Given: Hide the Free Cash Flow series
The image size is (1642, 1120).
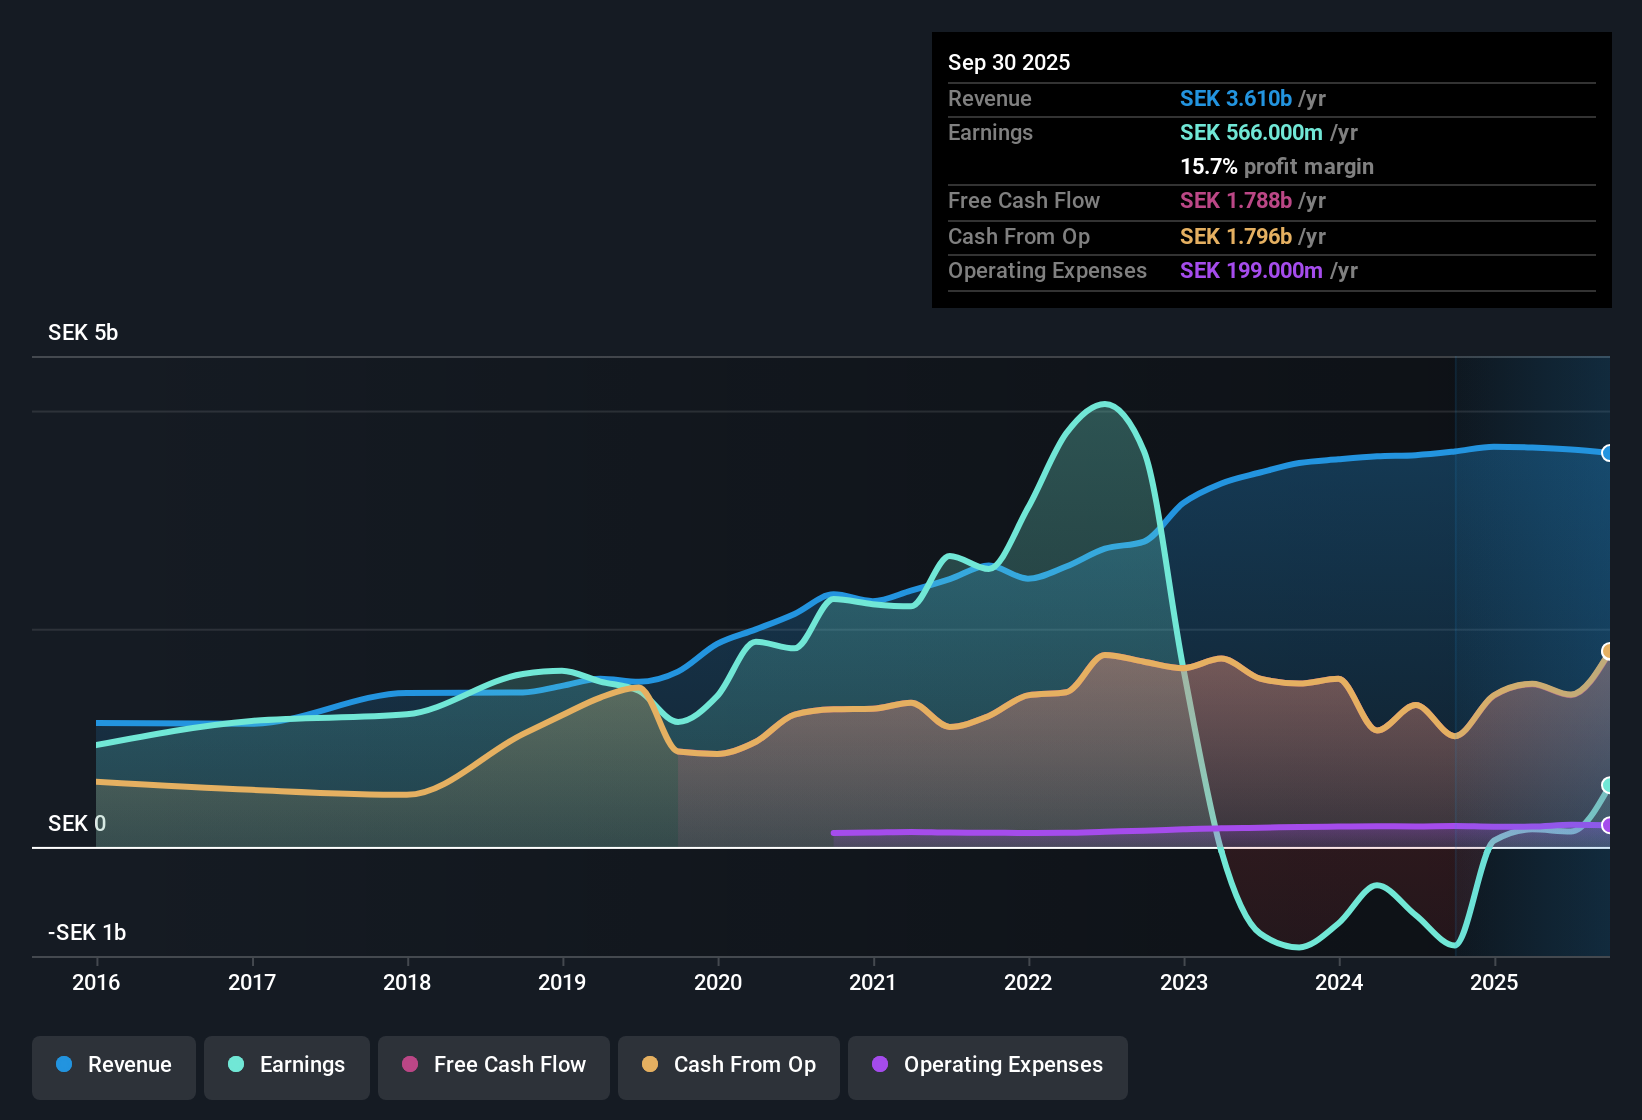Looking at the screenshot, I should point(494,1066).
